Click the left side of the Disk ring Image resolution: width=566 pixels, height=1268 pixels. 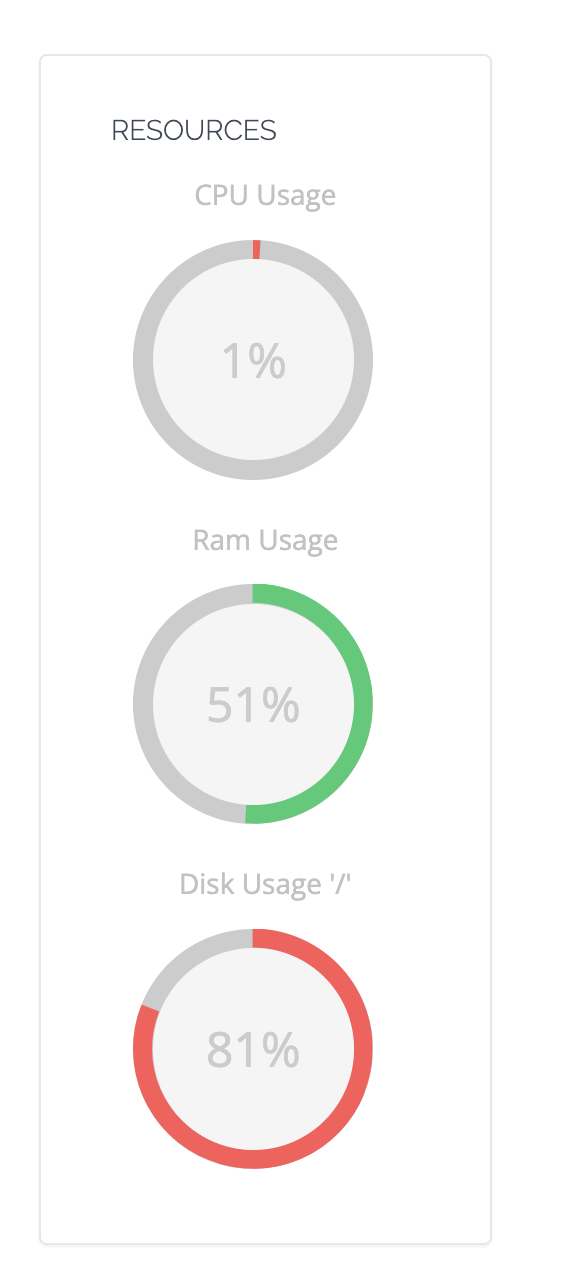coord(143,1049)
